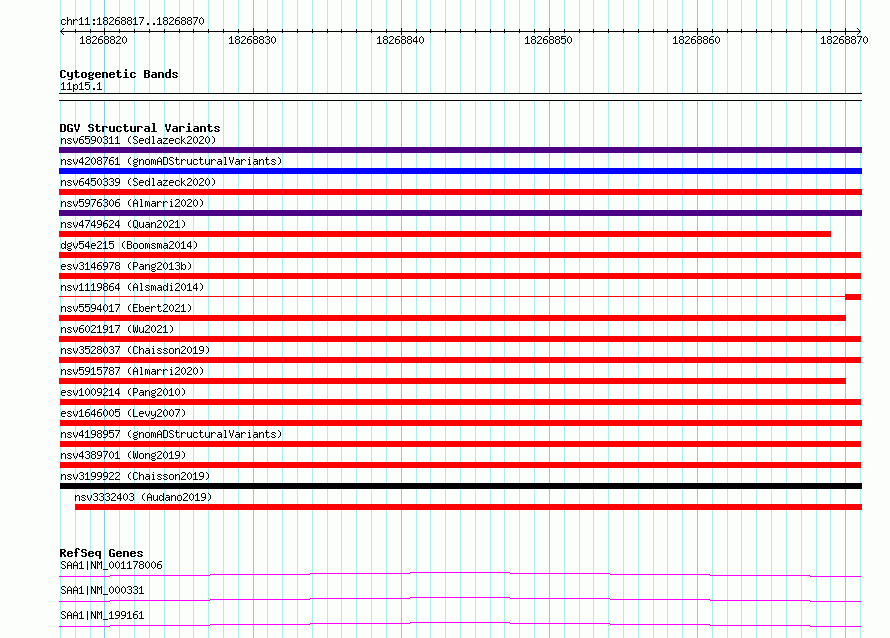Select variant label nsv6450339 (Sedlazeck2020)

coord(138,182)
